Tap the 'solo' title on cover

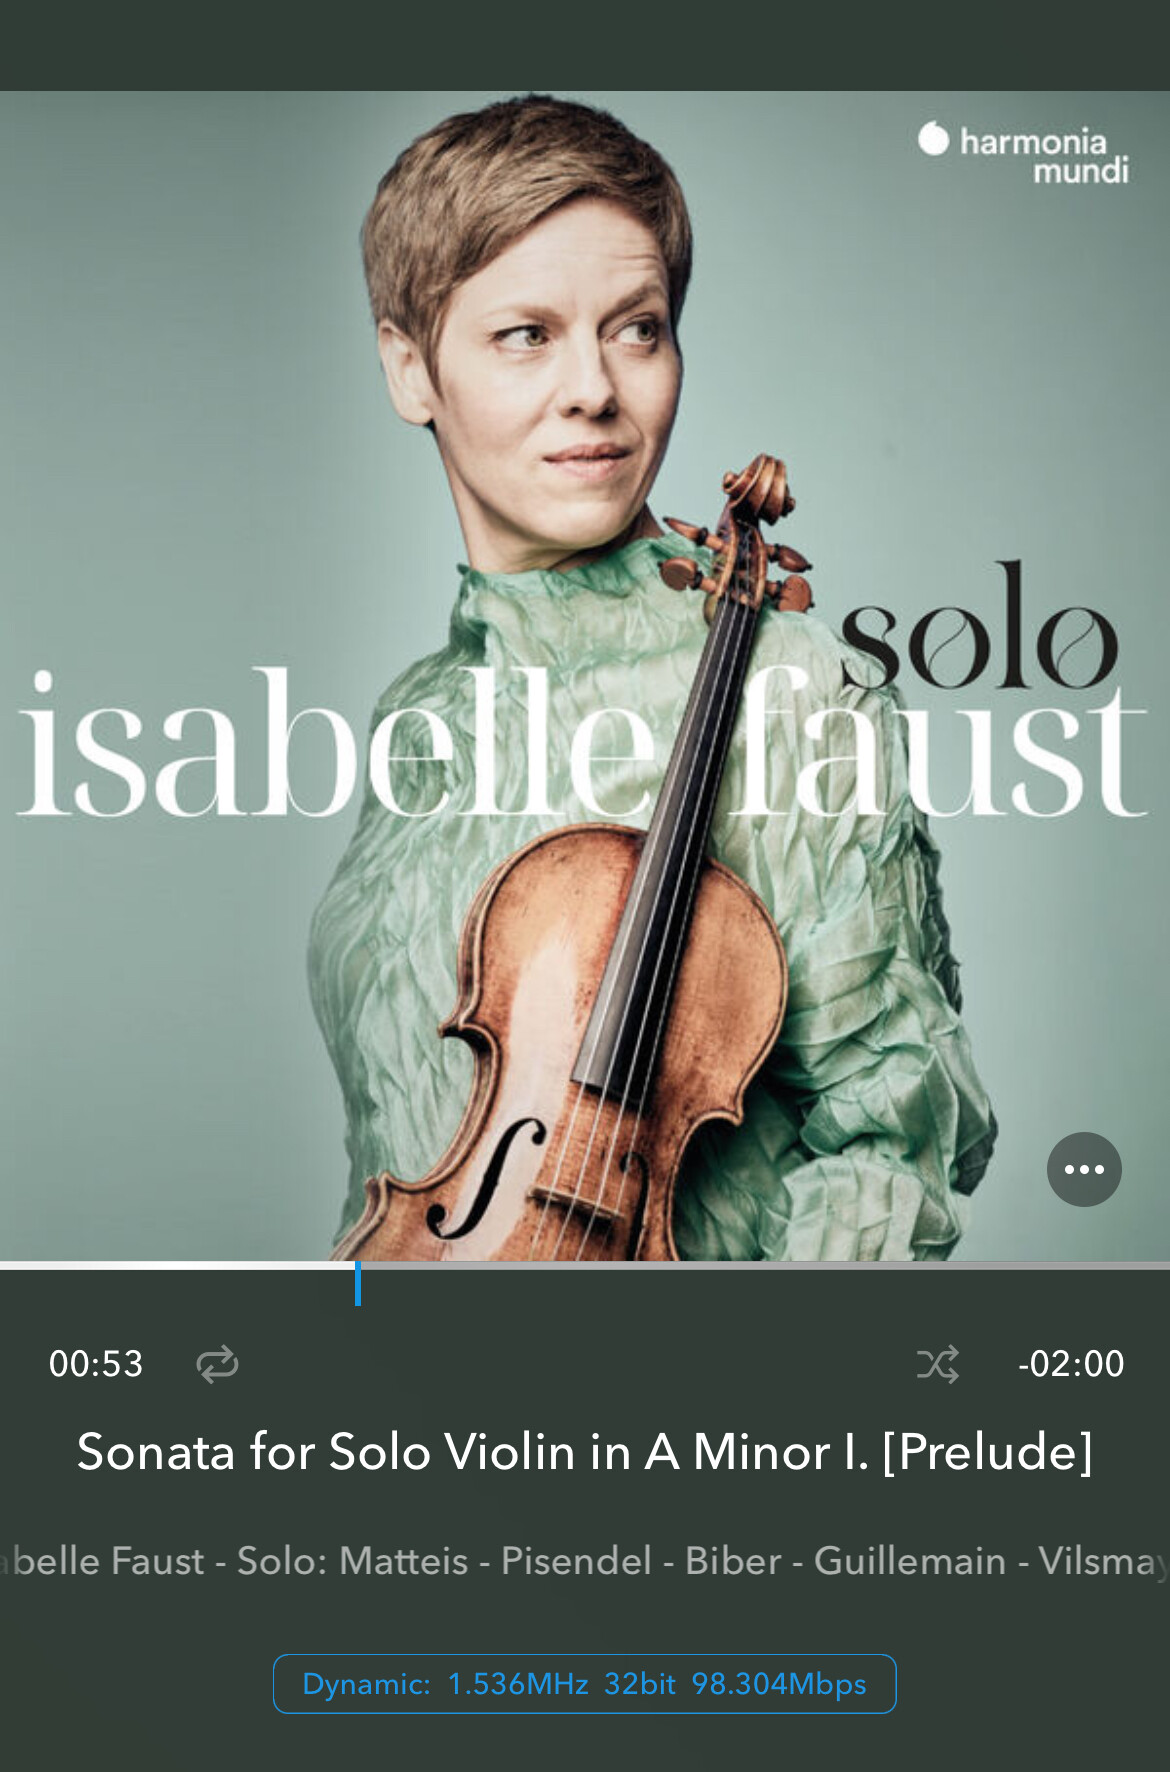pyautogui.click(x=979, y=627)
